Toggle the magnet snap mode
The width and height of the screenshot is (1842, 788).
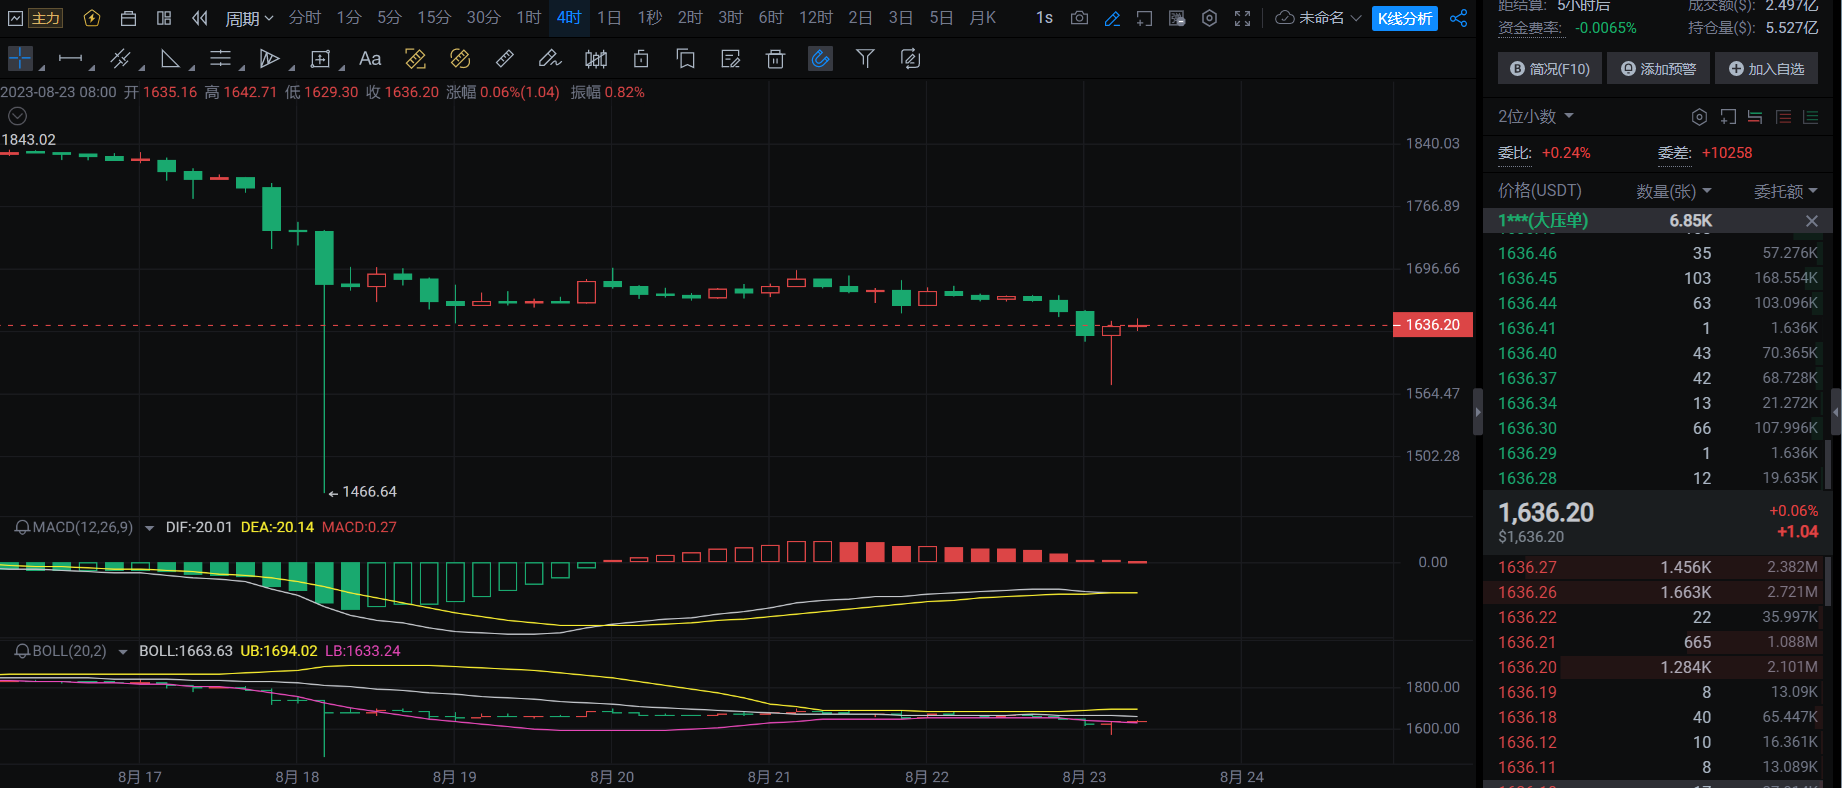click(x=820, y=59)
